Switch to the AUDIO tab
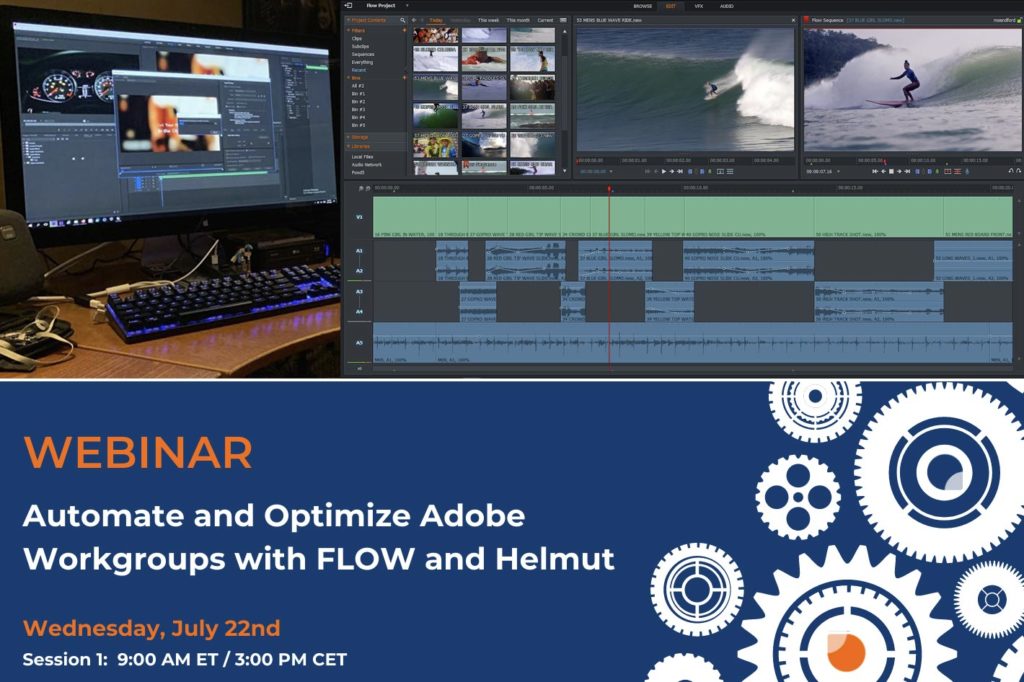1024x682 pixels. pos(726,6)
